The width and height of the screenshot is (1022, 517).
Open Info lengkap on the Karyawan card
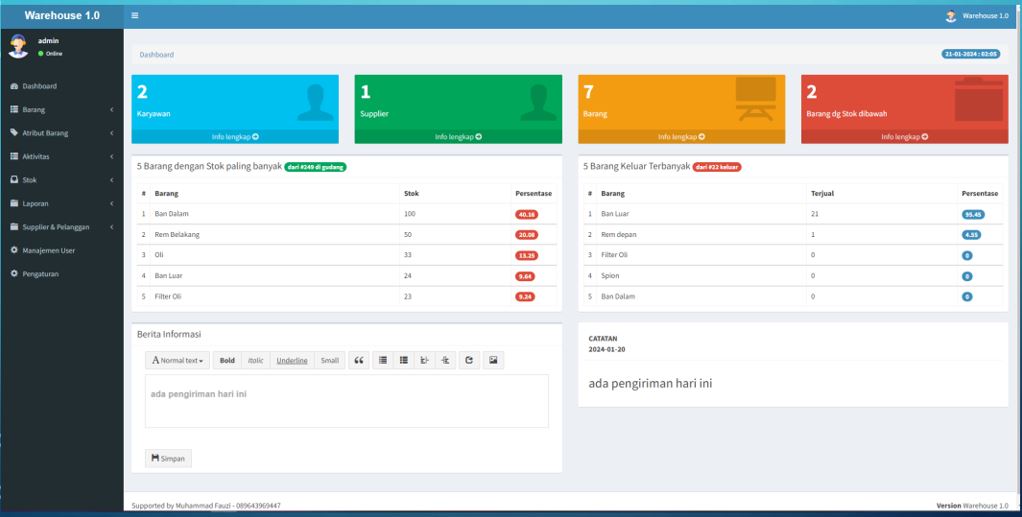click(235, 137)
